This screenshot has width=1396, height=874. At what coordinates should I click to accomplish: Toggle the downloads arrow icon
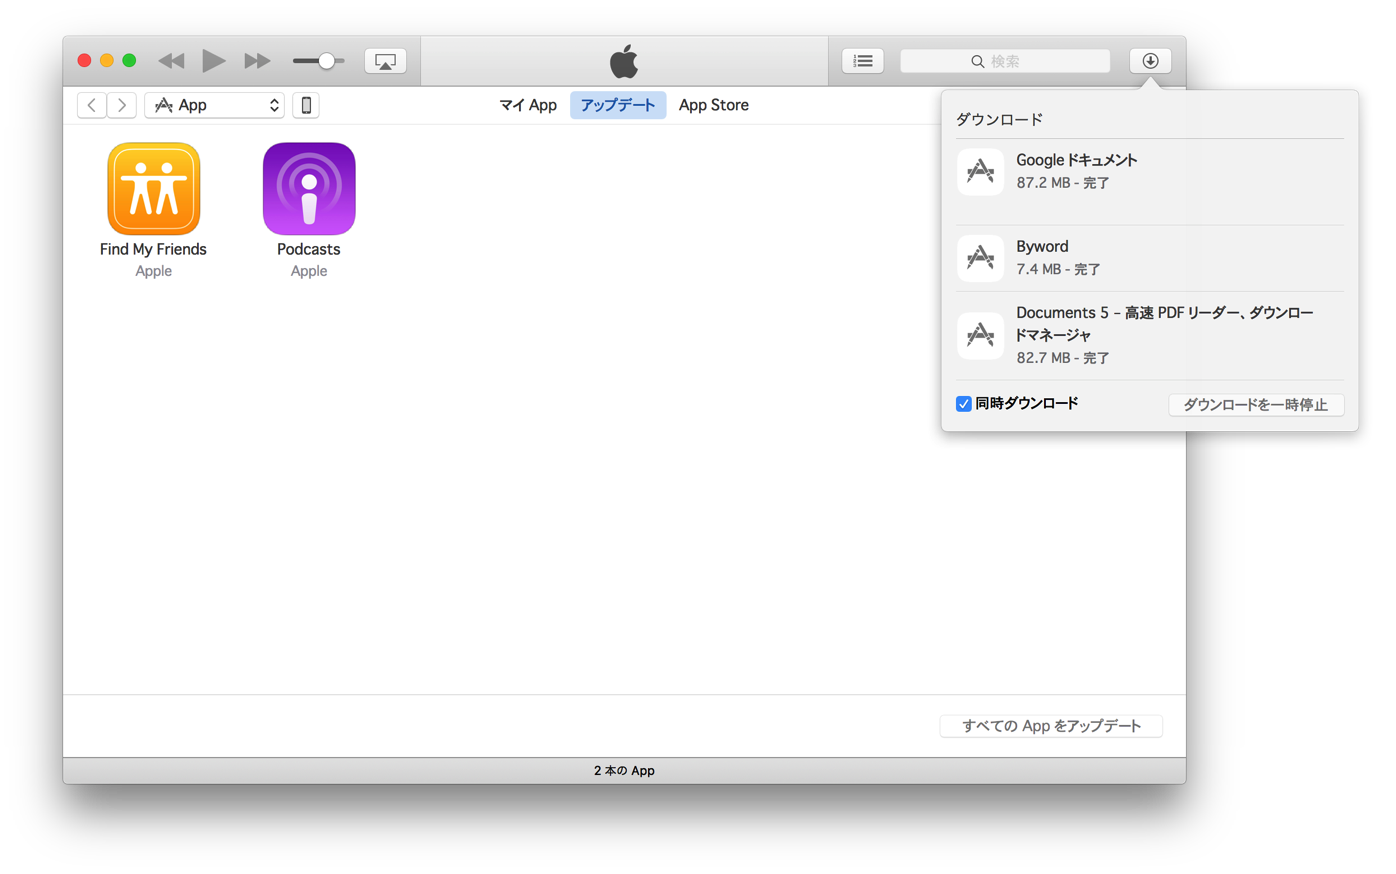click(1150, 61)
